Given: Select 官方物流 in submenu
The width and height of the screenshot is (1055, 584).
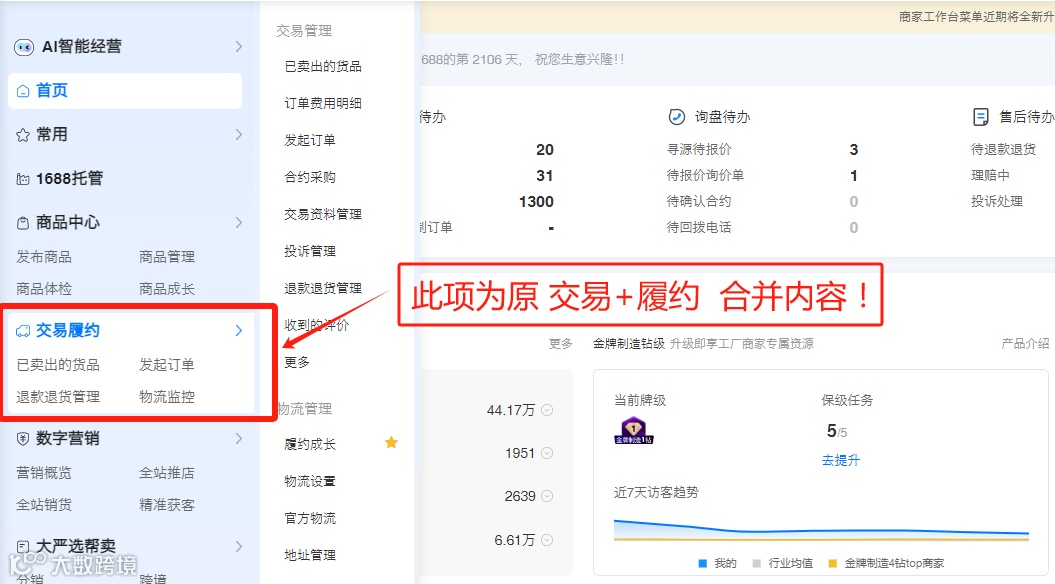Looking at the screenshot, I should pyautogui.click(x=310, y=518).
